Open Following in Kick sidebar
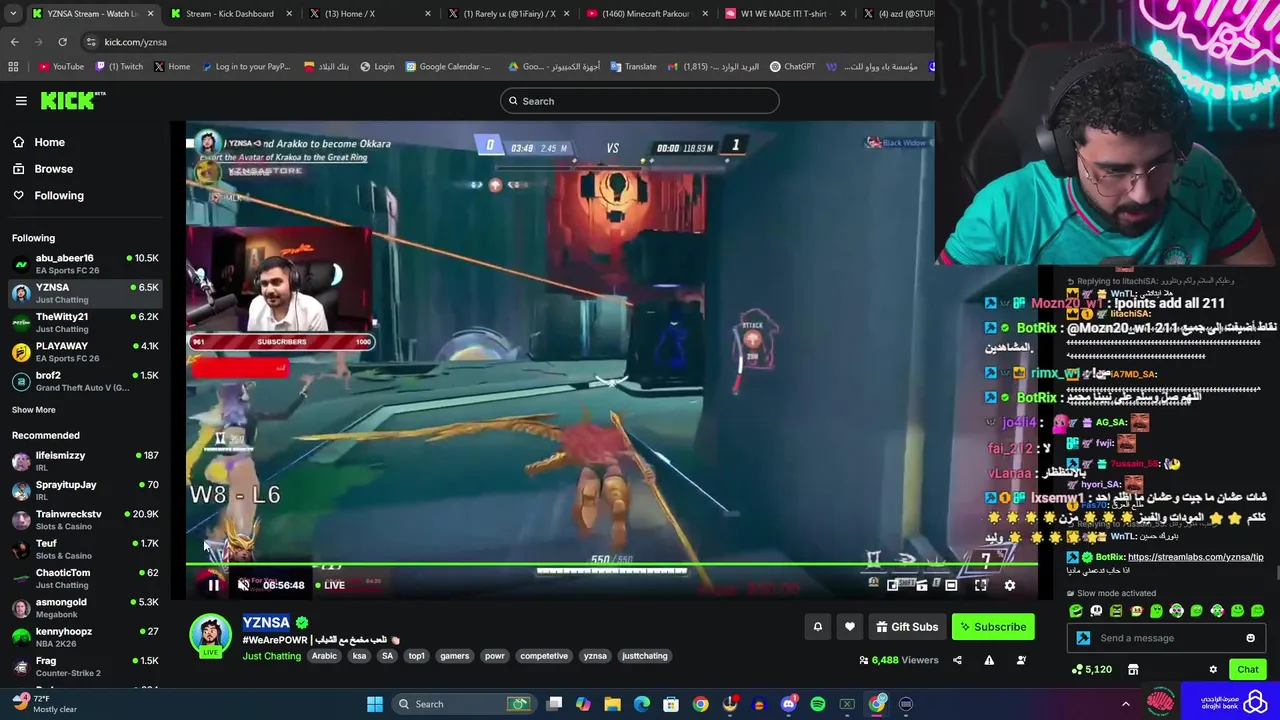This screenshot has height=720, width=1280. [59, 196]
